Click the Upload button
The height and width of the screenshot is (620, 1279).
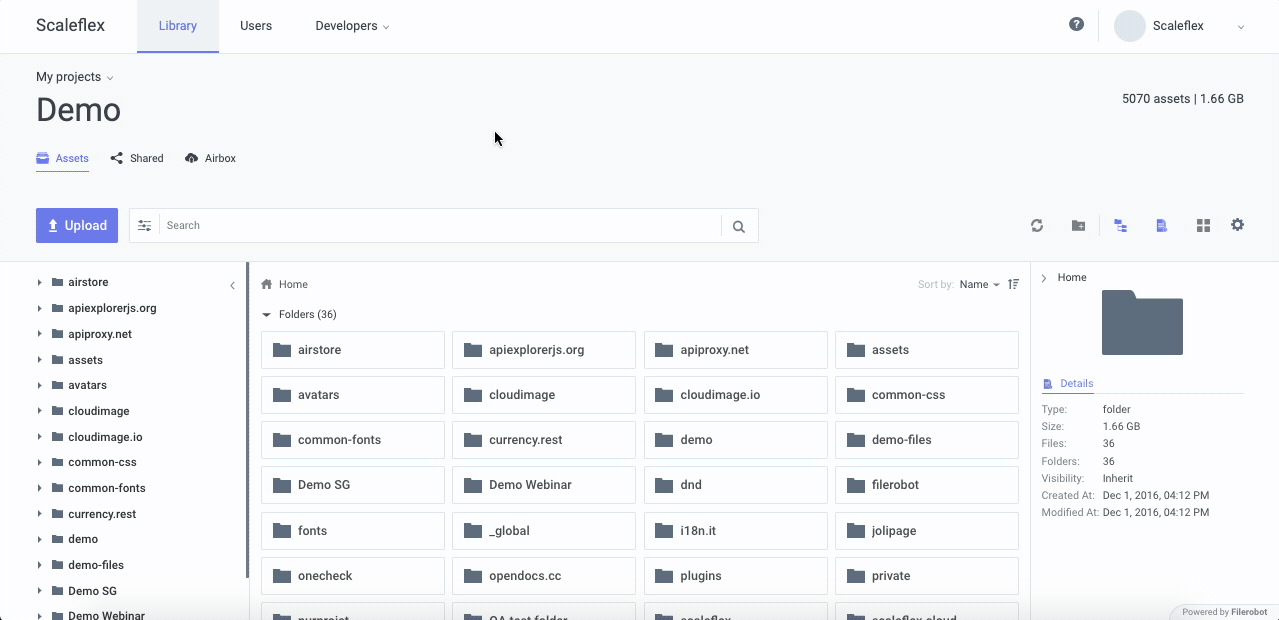[x=77, y=226]
